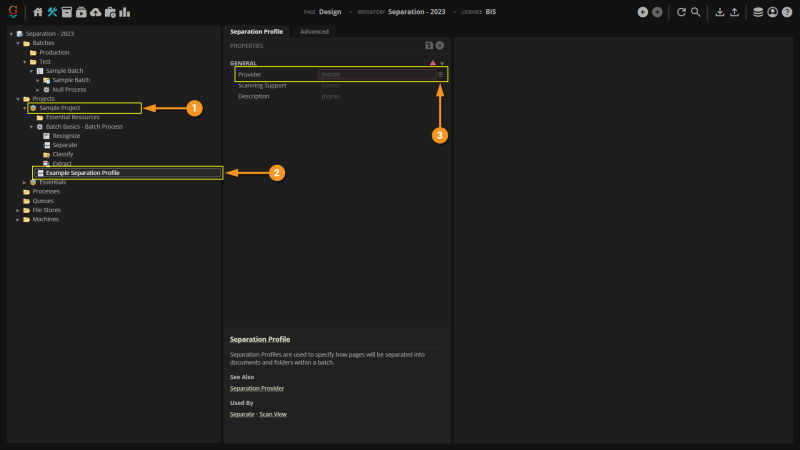Collapse the Batches tree node
The image size is (800, 450).
pos(17,43)
